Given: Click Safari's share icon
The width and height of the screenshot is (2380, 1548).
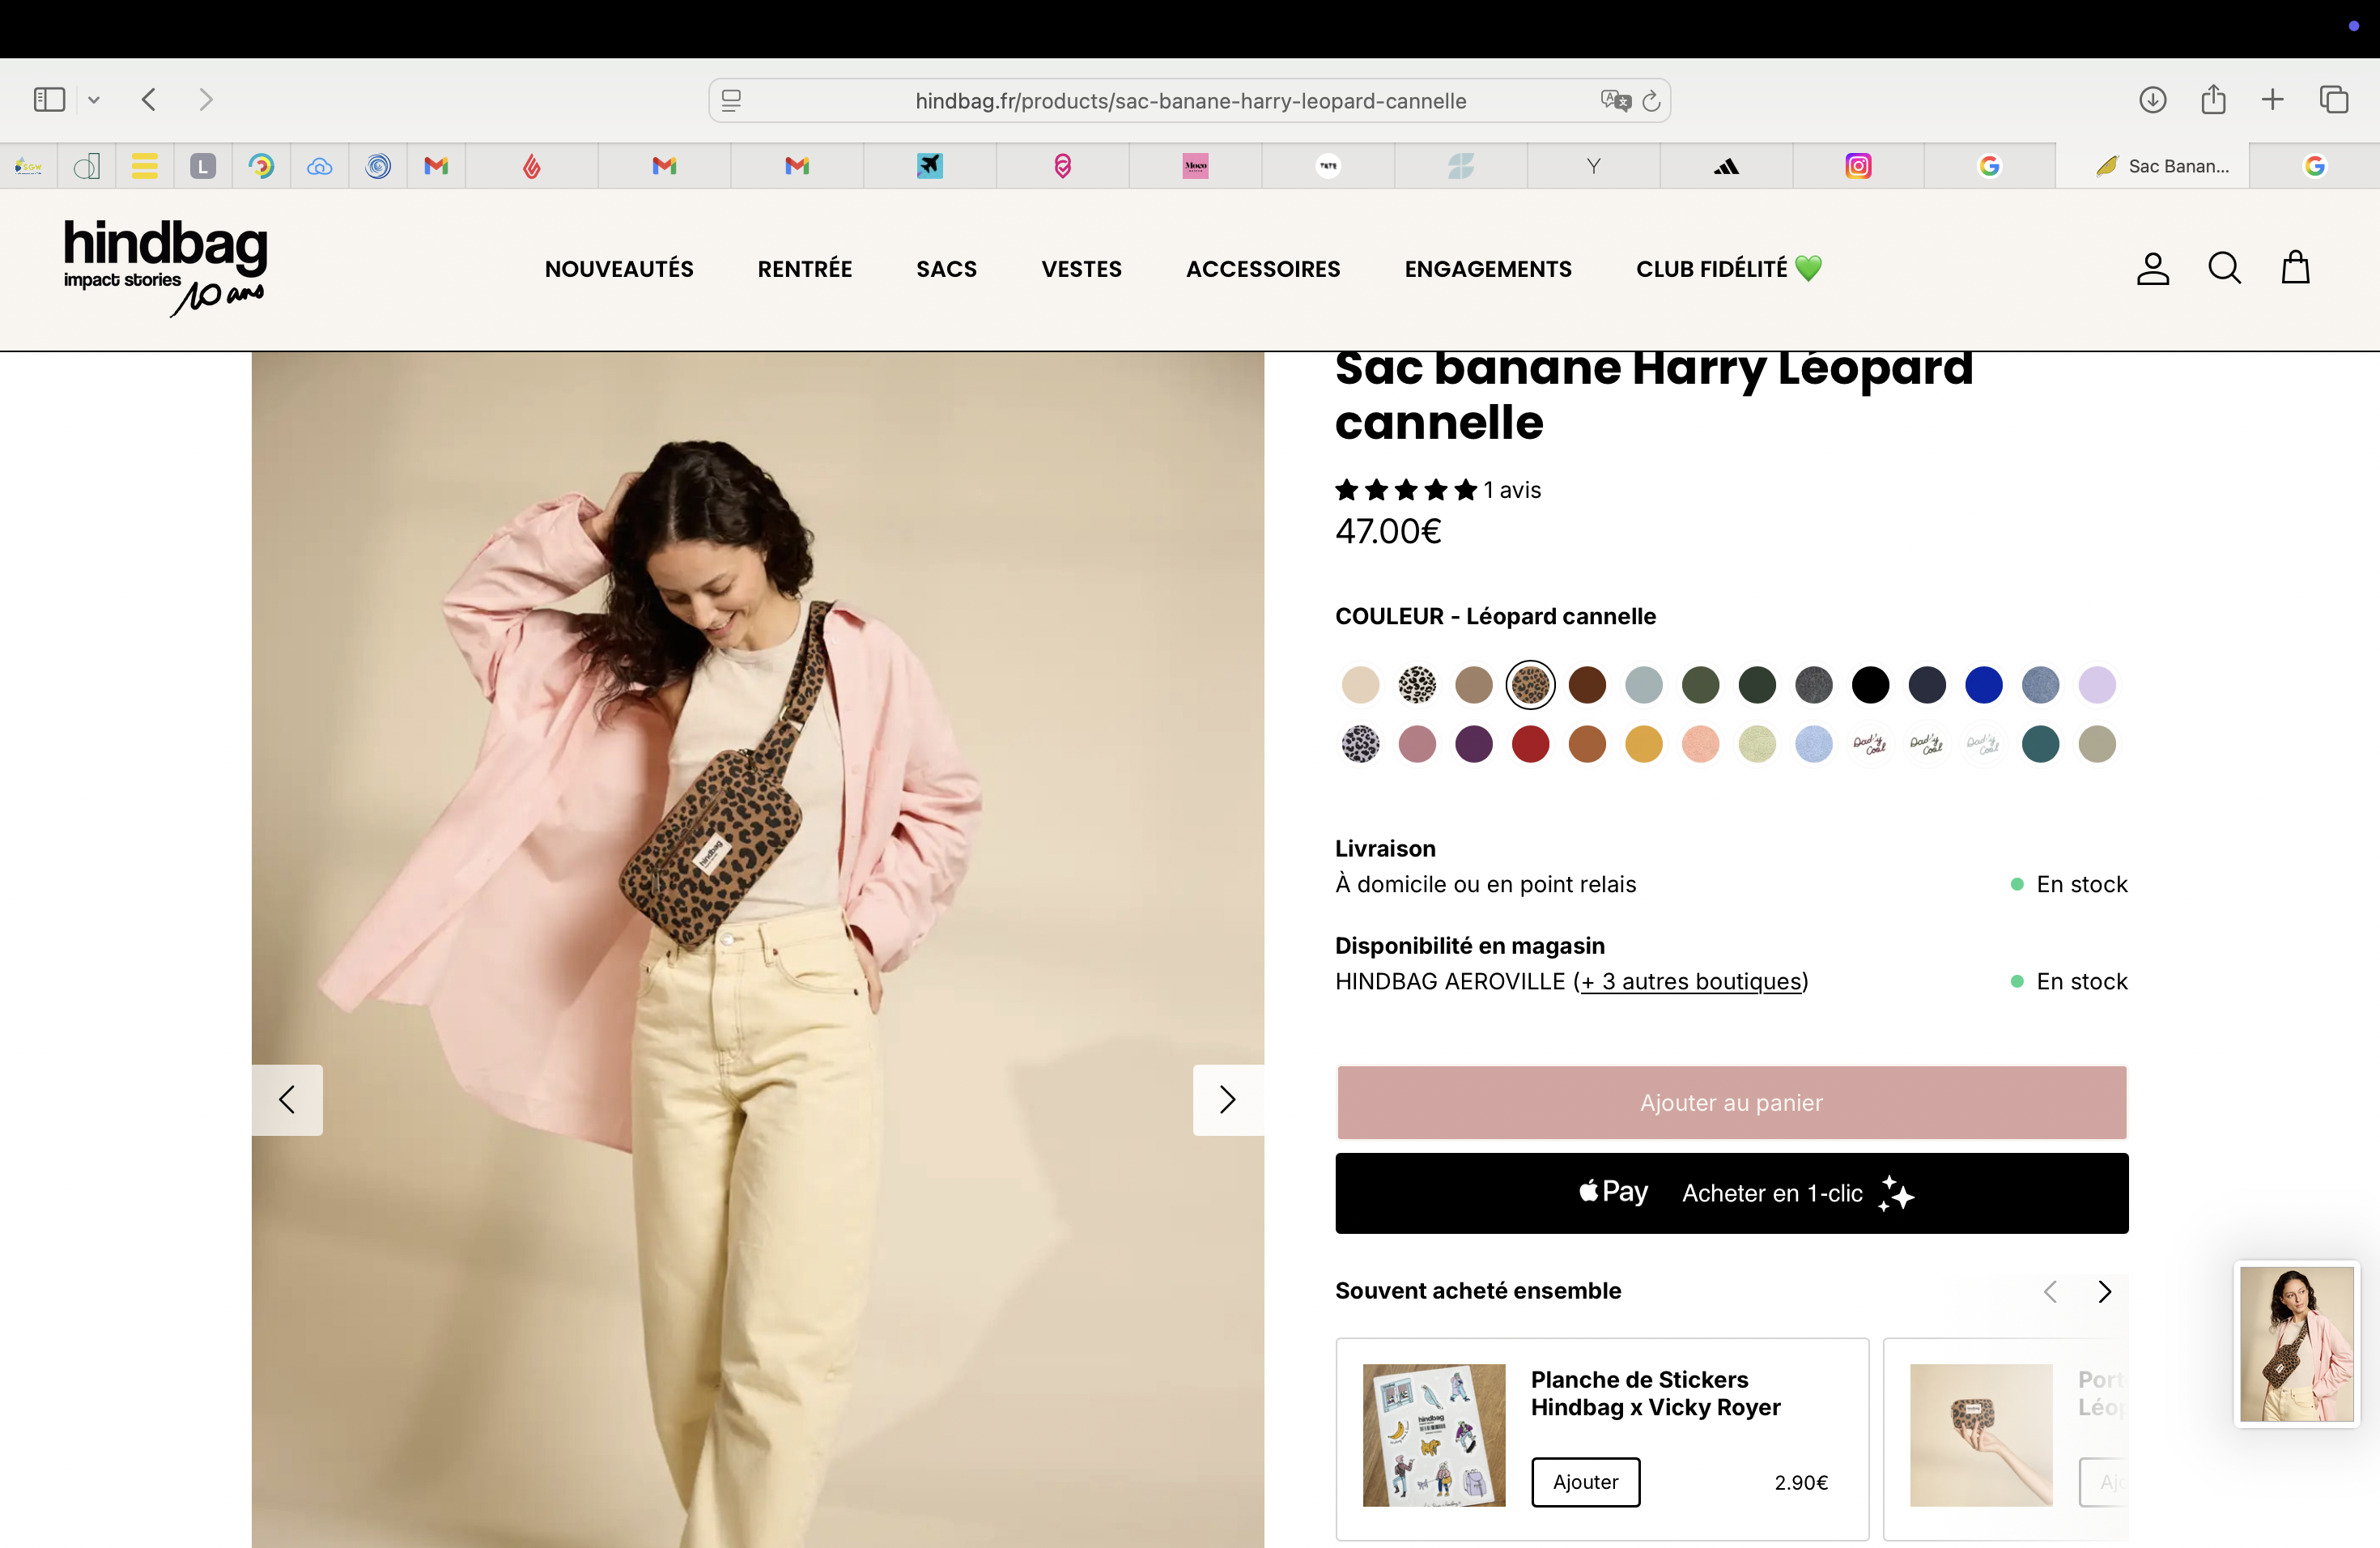Looking at the screenshot, I should coord(2213,100).
